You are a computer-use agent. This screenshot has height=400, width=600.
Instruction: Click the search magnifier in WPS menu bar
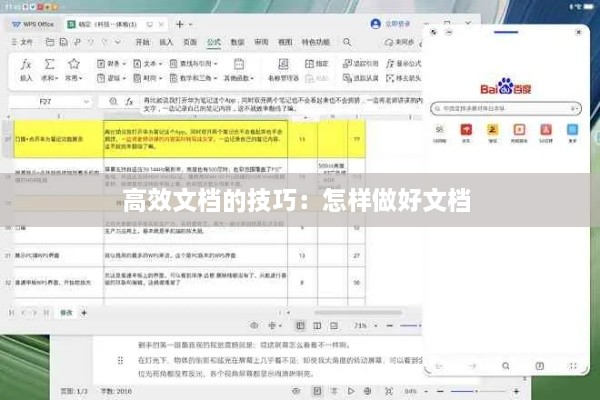[347, 42]
